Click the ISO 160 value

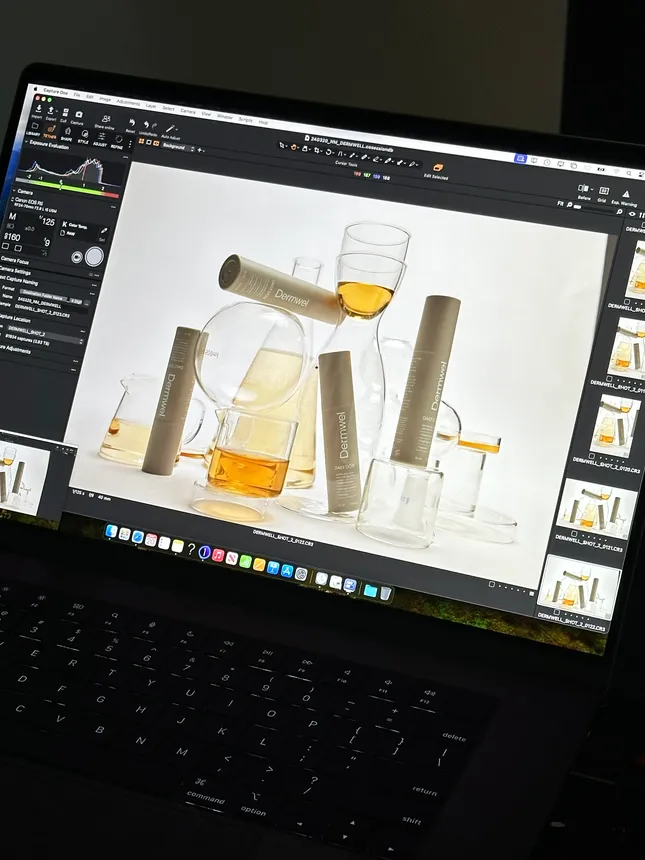coord(12,237)
